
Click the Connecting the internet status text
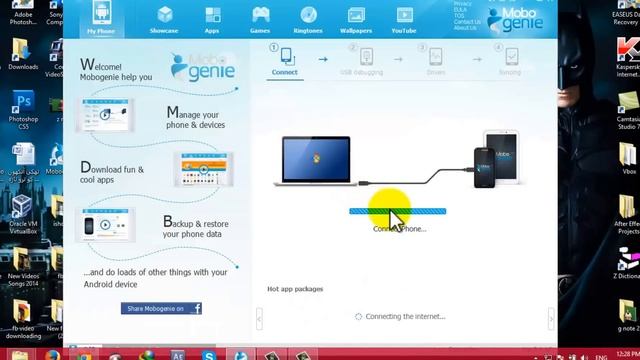click(x=405, y=316)
